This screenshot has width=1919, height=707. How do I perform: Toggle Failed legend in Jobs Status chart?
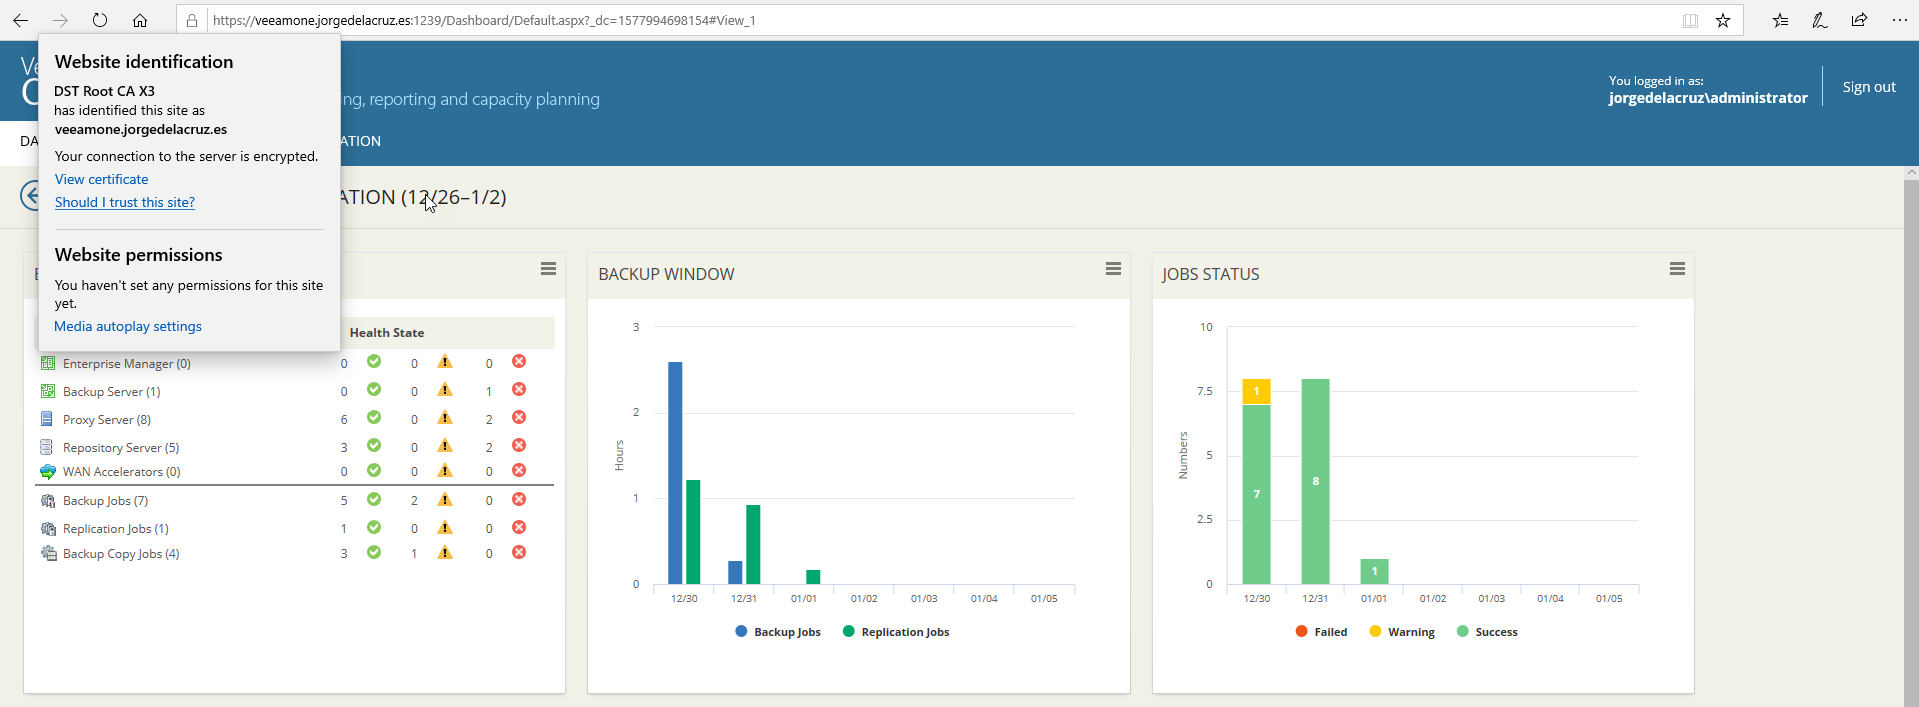coord(1321,632)
